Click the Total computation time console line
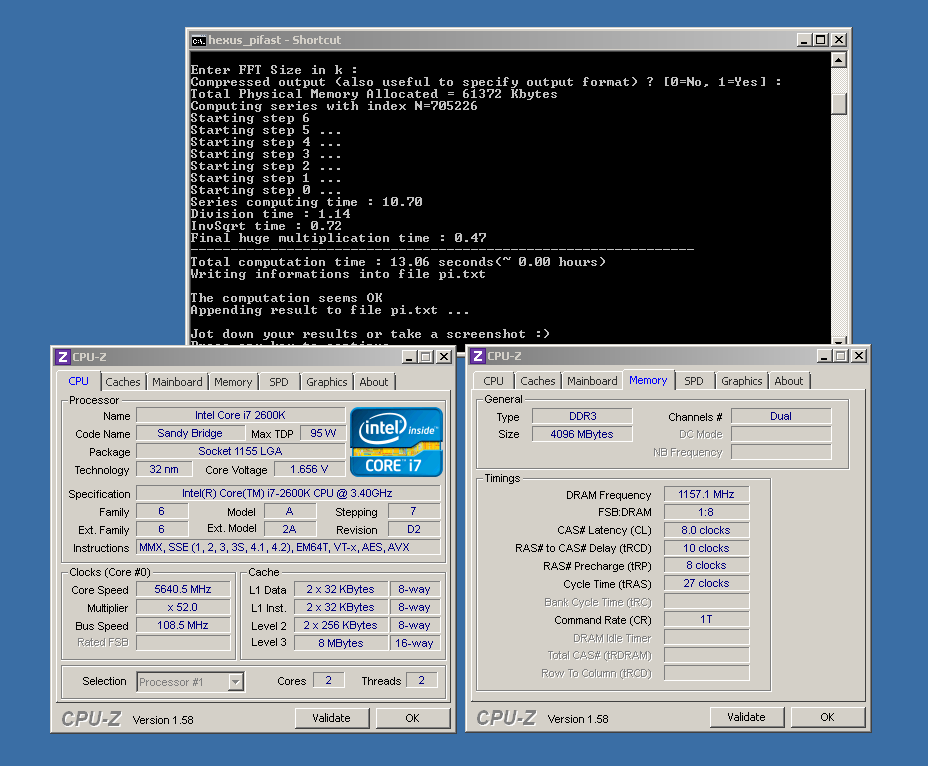928x766 pixels. 398,262
